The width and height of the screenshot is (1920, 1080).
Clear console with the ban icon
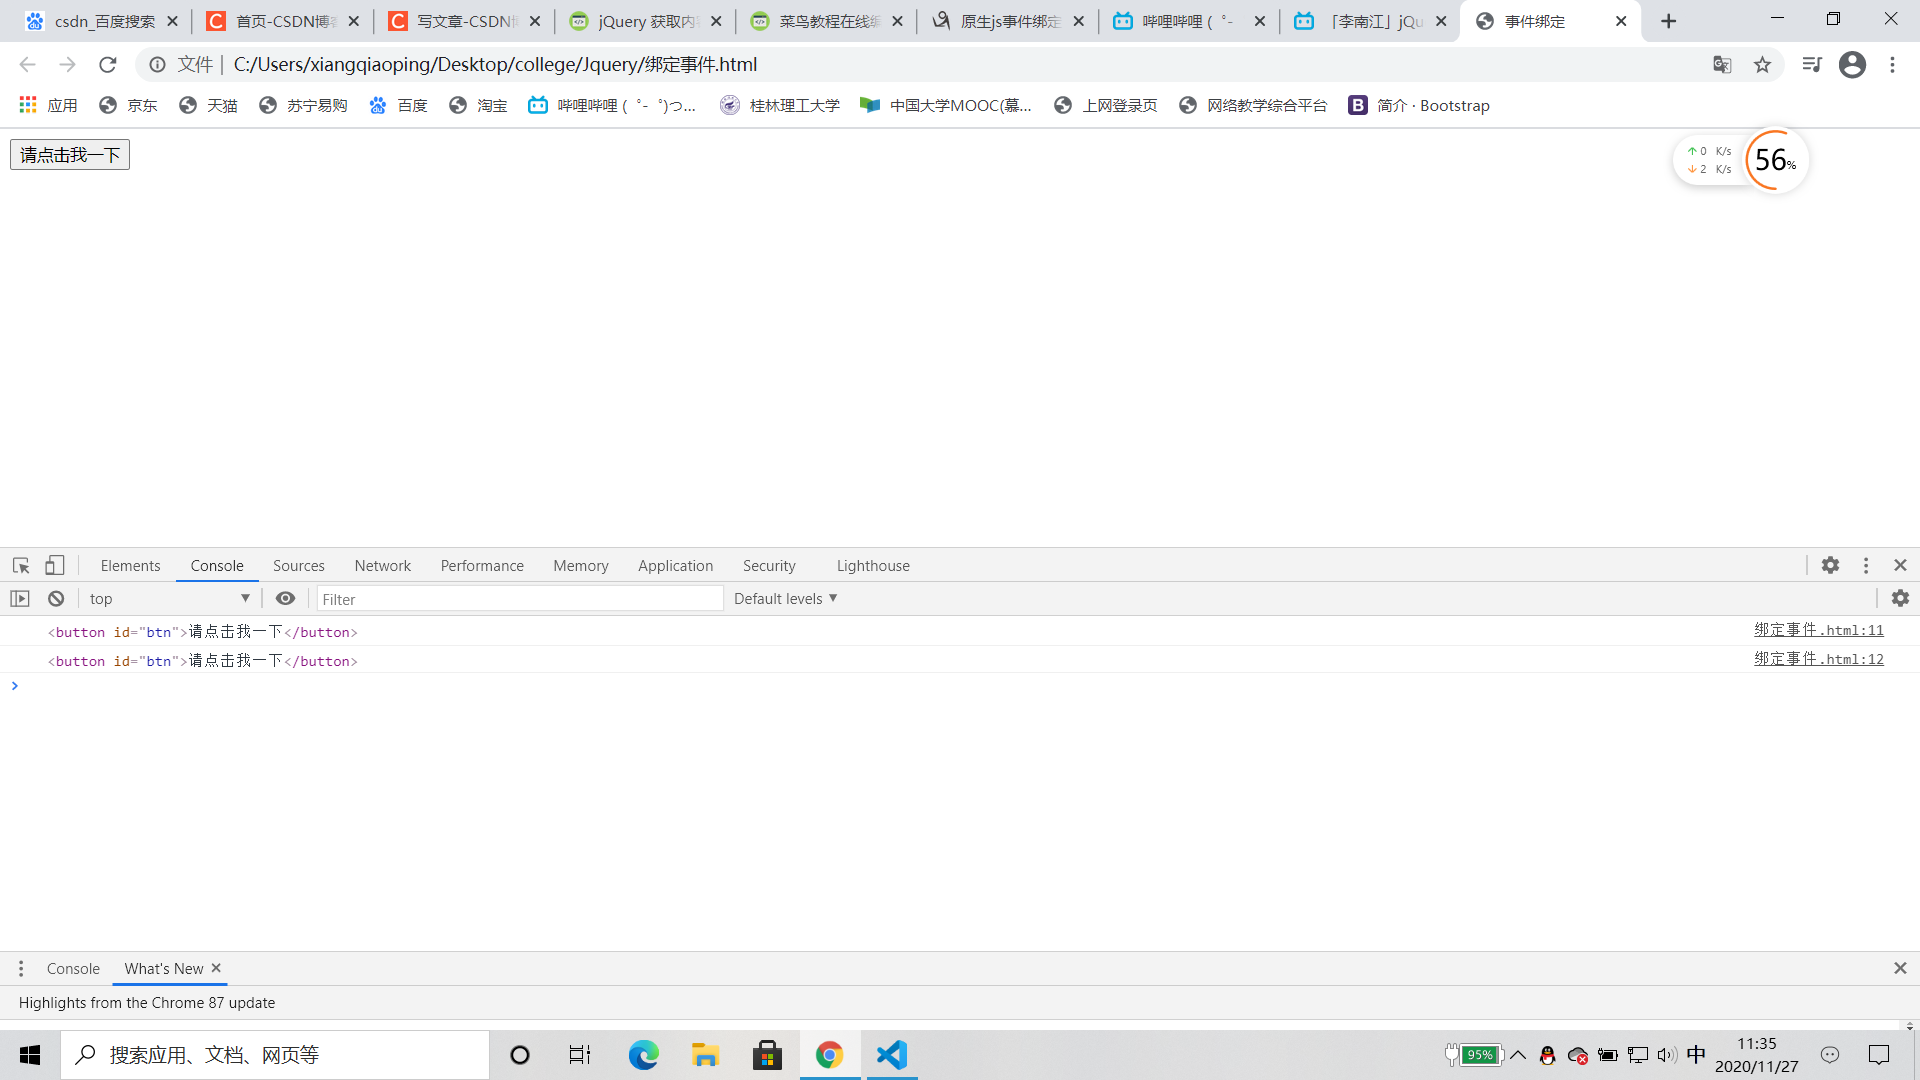pos(56,598)
